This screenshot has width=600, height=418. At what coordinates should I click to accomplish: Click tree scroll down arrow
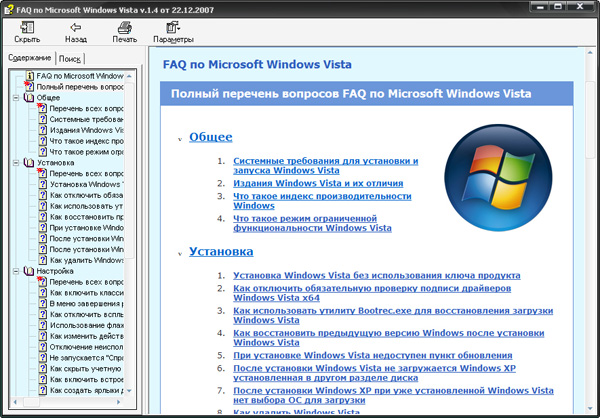129,391
